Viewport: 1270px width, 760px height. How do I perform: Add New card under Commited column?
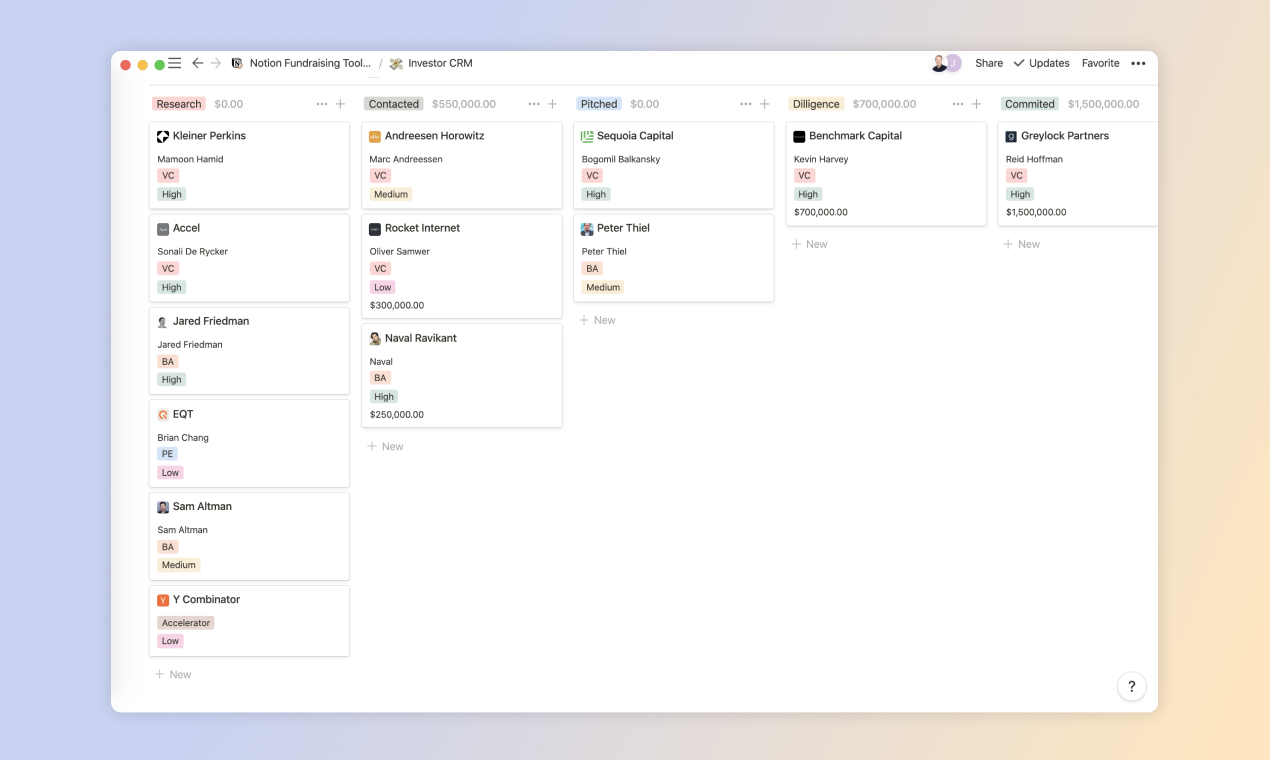point(1021,244)
